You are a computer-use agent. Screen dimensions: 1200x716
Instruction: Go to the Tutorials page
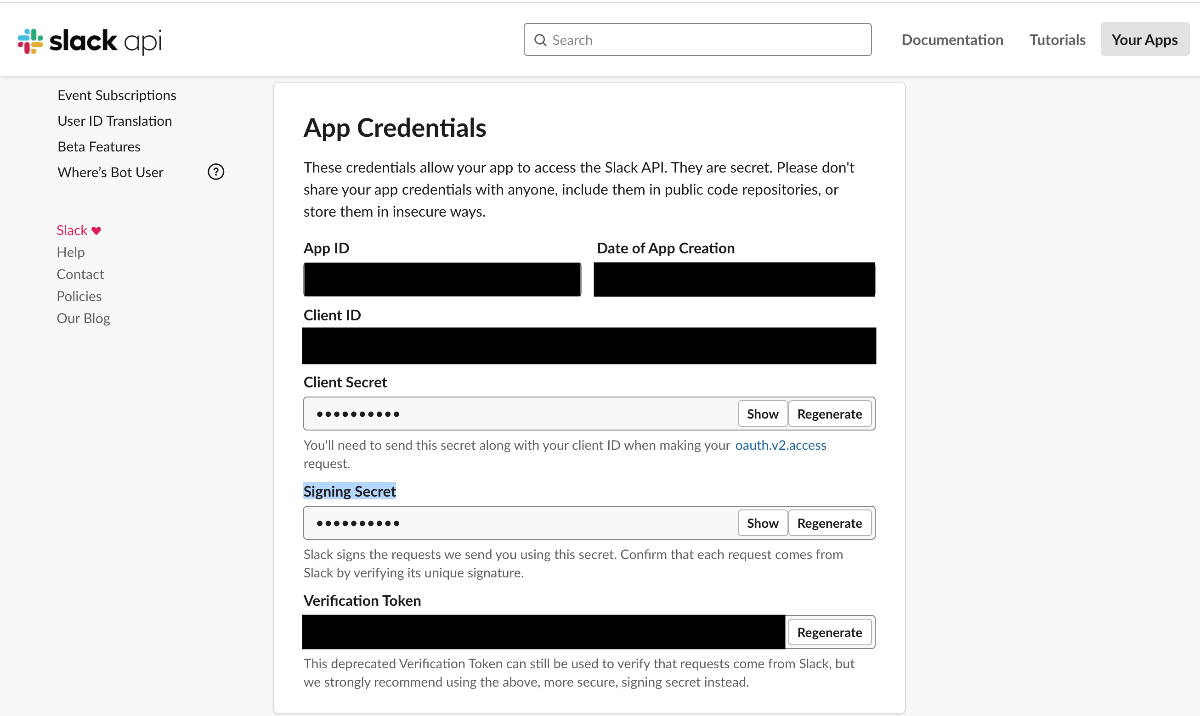click(1057, 40)
